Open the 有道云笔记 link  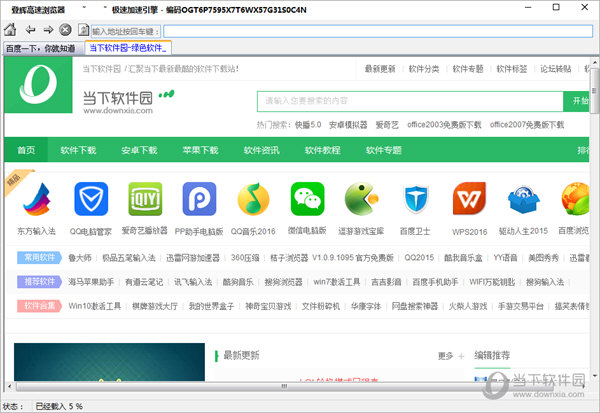click(144, 282)
